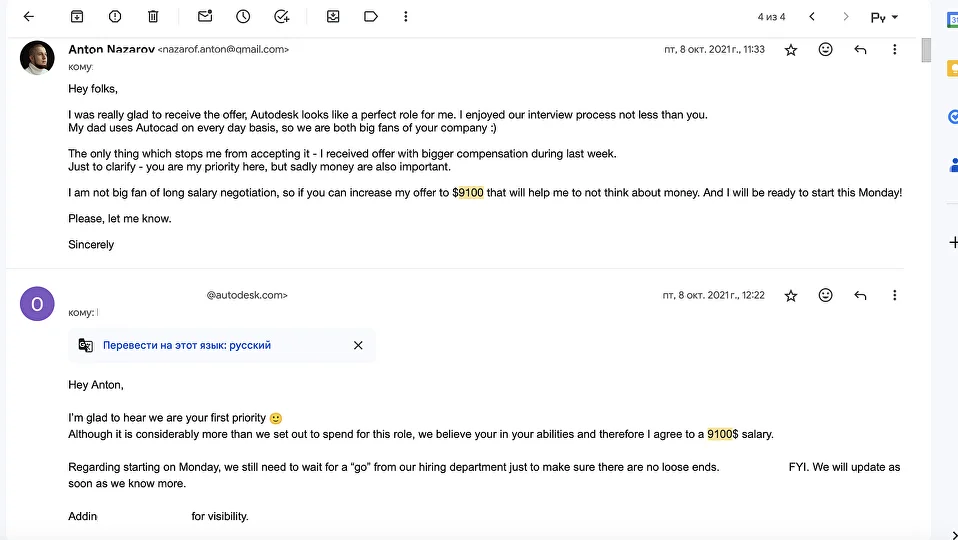The height and width of the screenshot is (540, 958).
Task: Click Anton Nazarov's profile picture
Action: pos(37,58)
